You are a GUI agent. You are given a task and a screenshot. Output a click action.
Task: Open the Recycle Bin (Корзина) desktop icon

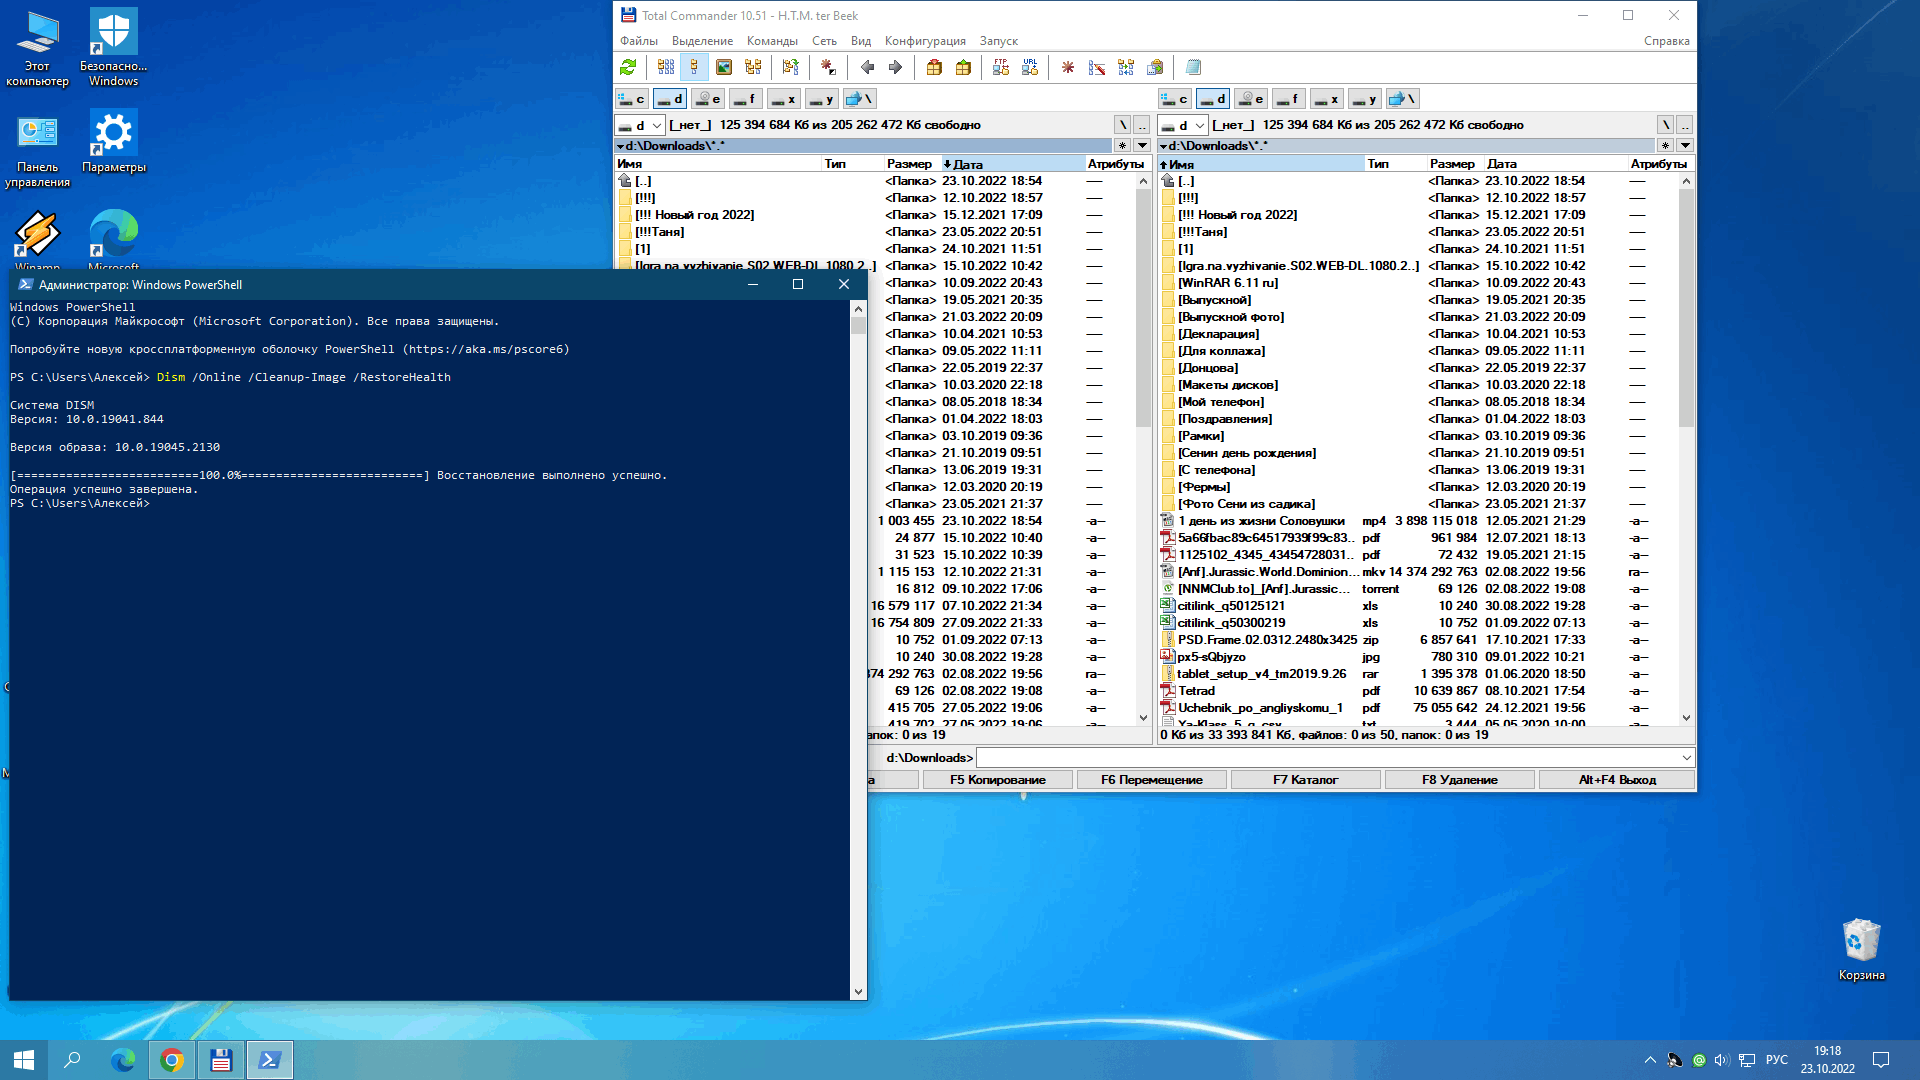(x=1861, y=950)
